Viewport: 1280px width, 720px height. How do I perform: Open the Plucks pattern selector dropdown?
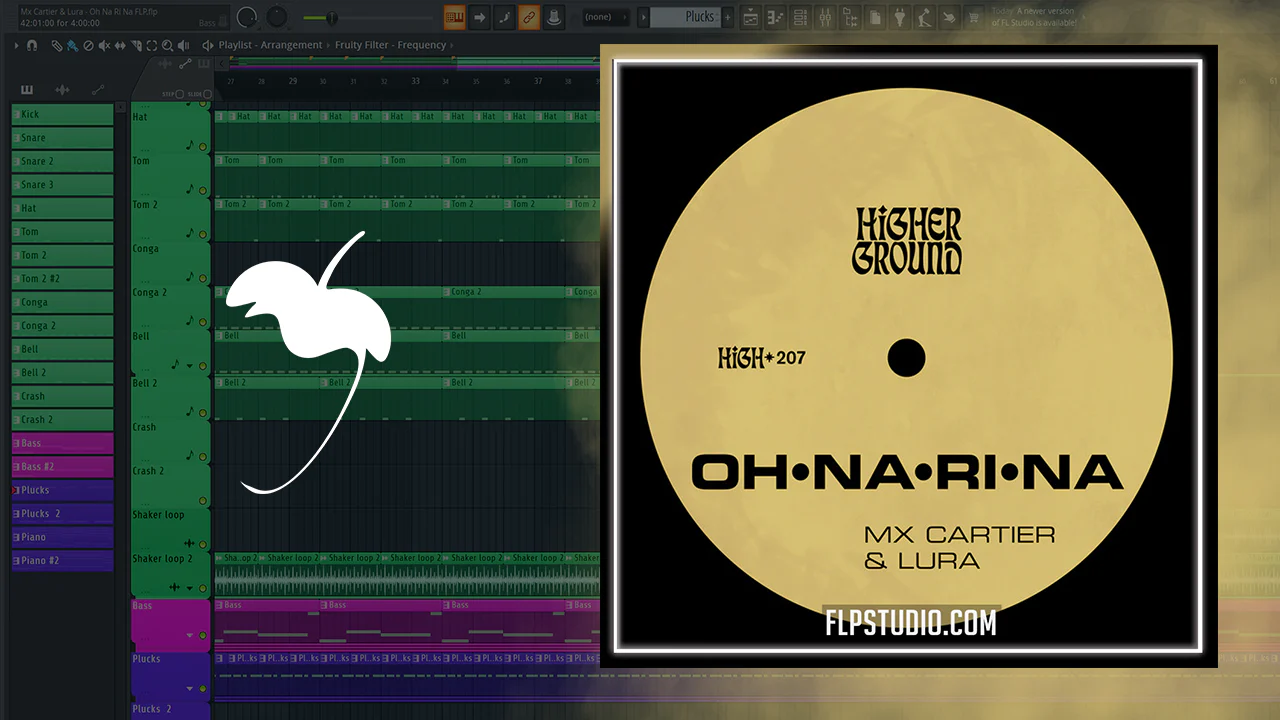point(690,17)
